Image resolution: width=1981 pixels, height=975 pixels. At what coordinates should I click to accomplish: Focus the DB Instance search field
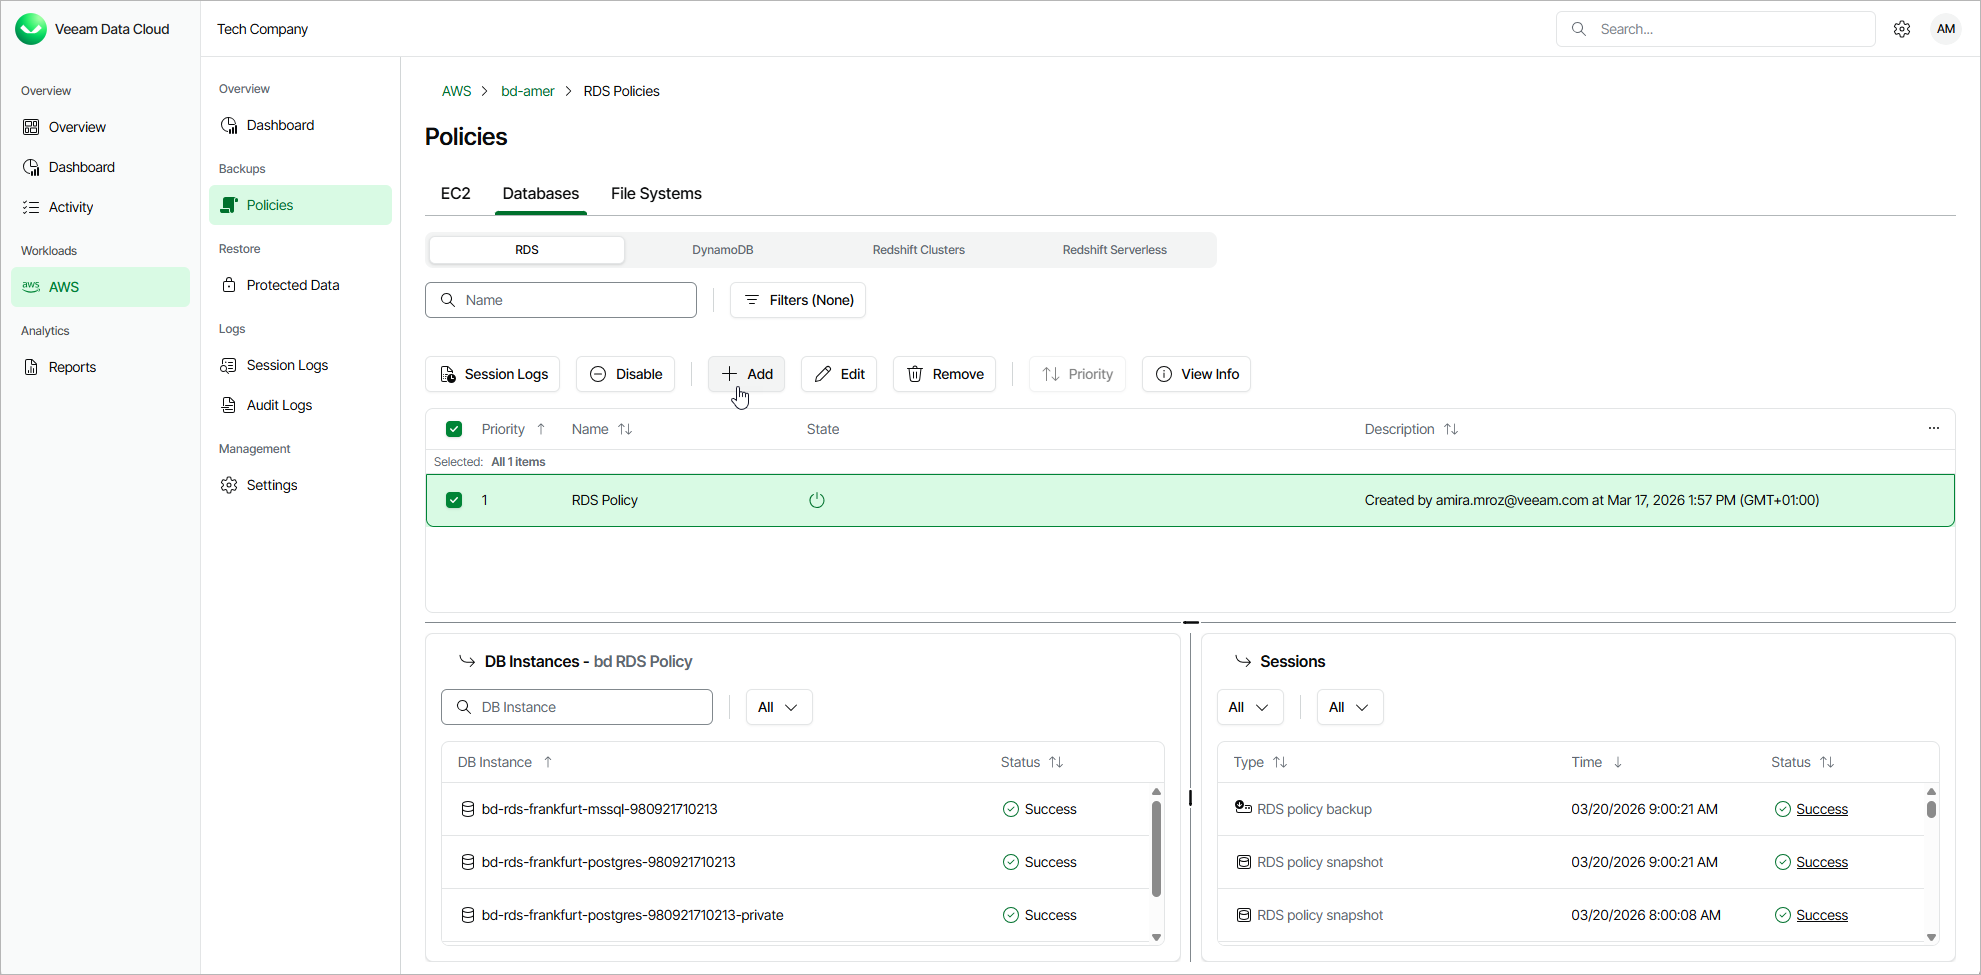[x=577, y=707]
